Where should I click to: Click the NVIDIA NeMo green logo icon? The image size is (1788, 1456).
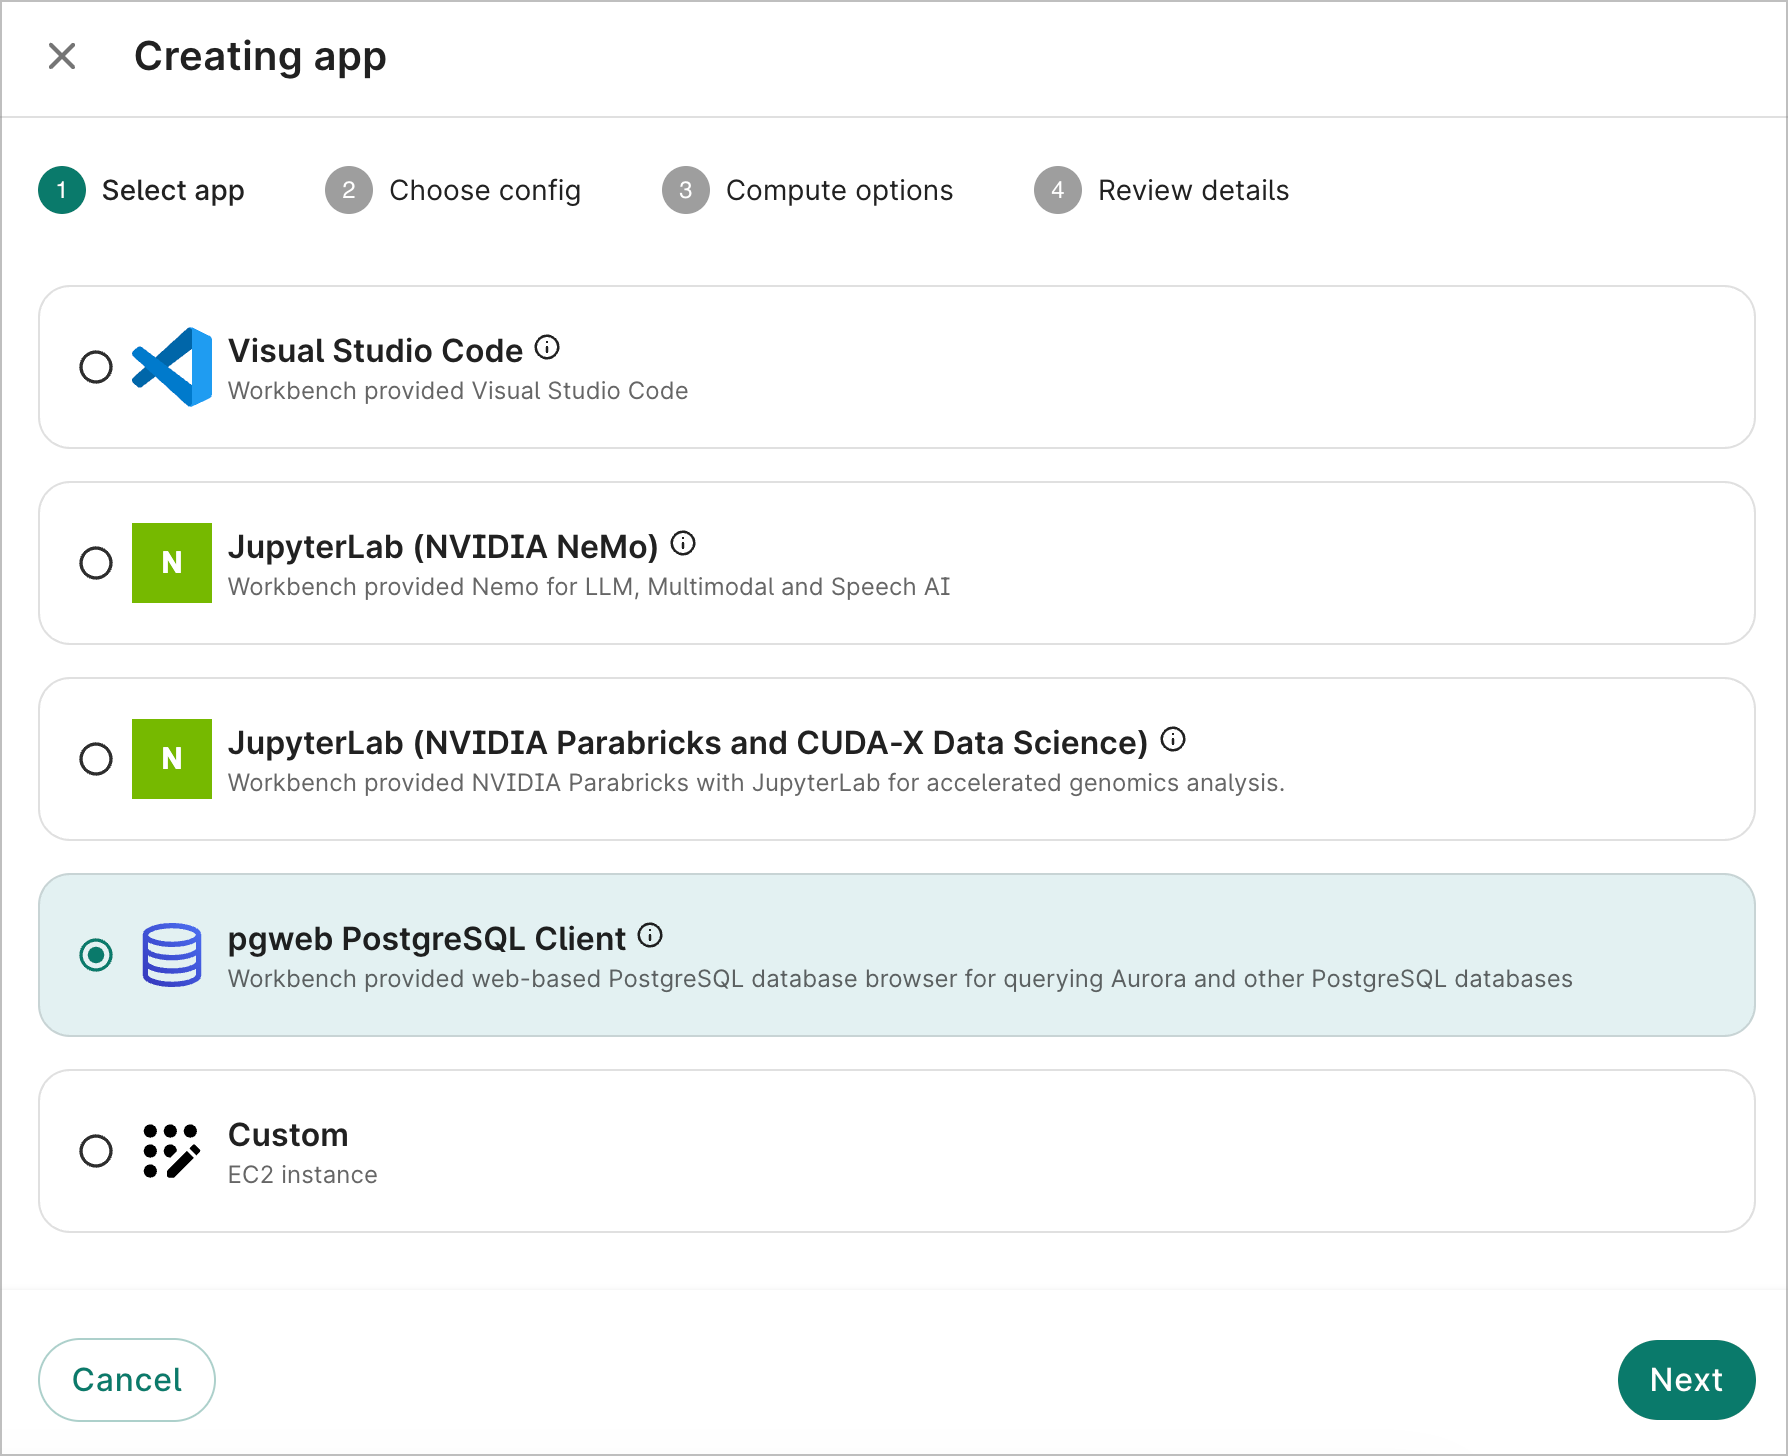pos(172,563)
